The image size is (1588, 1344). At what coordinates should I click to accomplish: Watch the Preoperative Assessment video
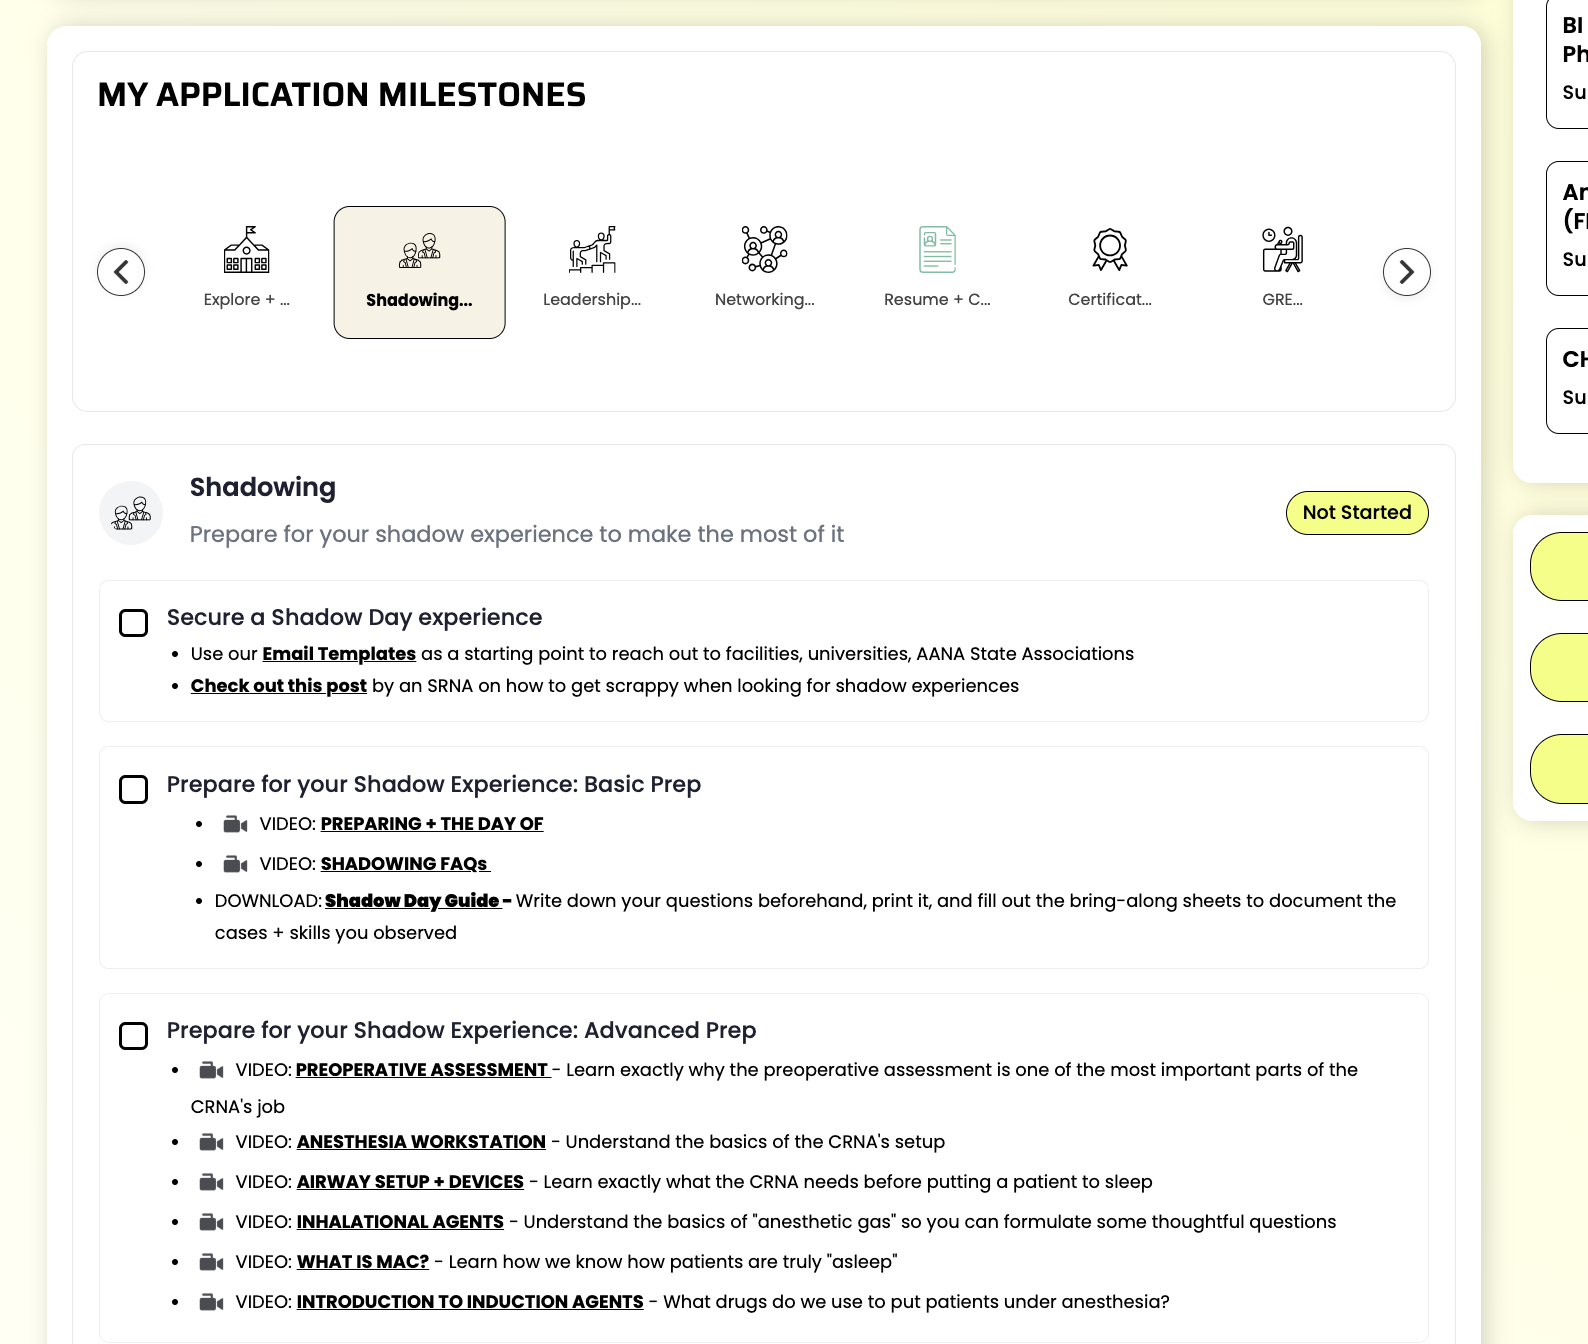click(x=422, y=1070)
